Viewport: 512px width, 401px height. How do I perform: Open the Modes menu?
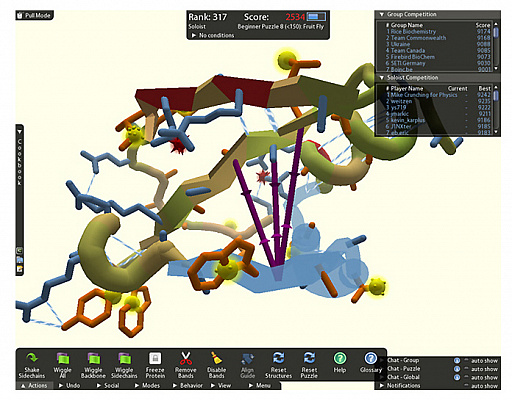coord(147,386)
